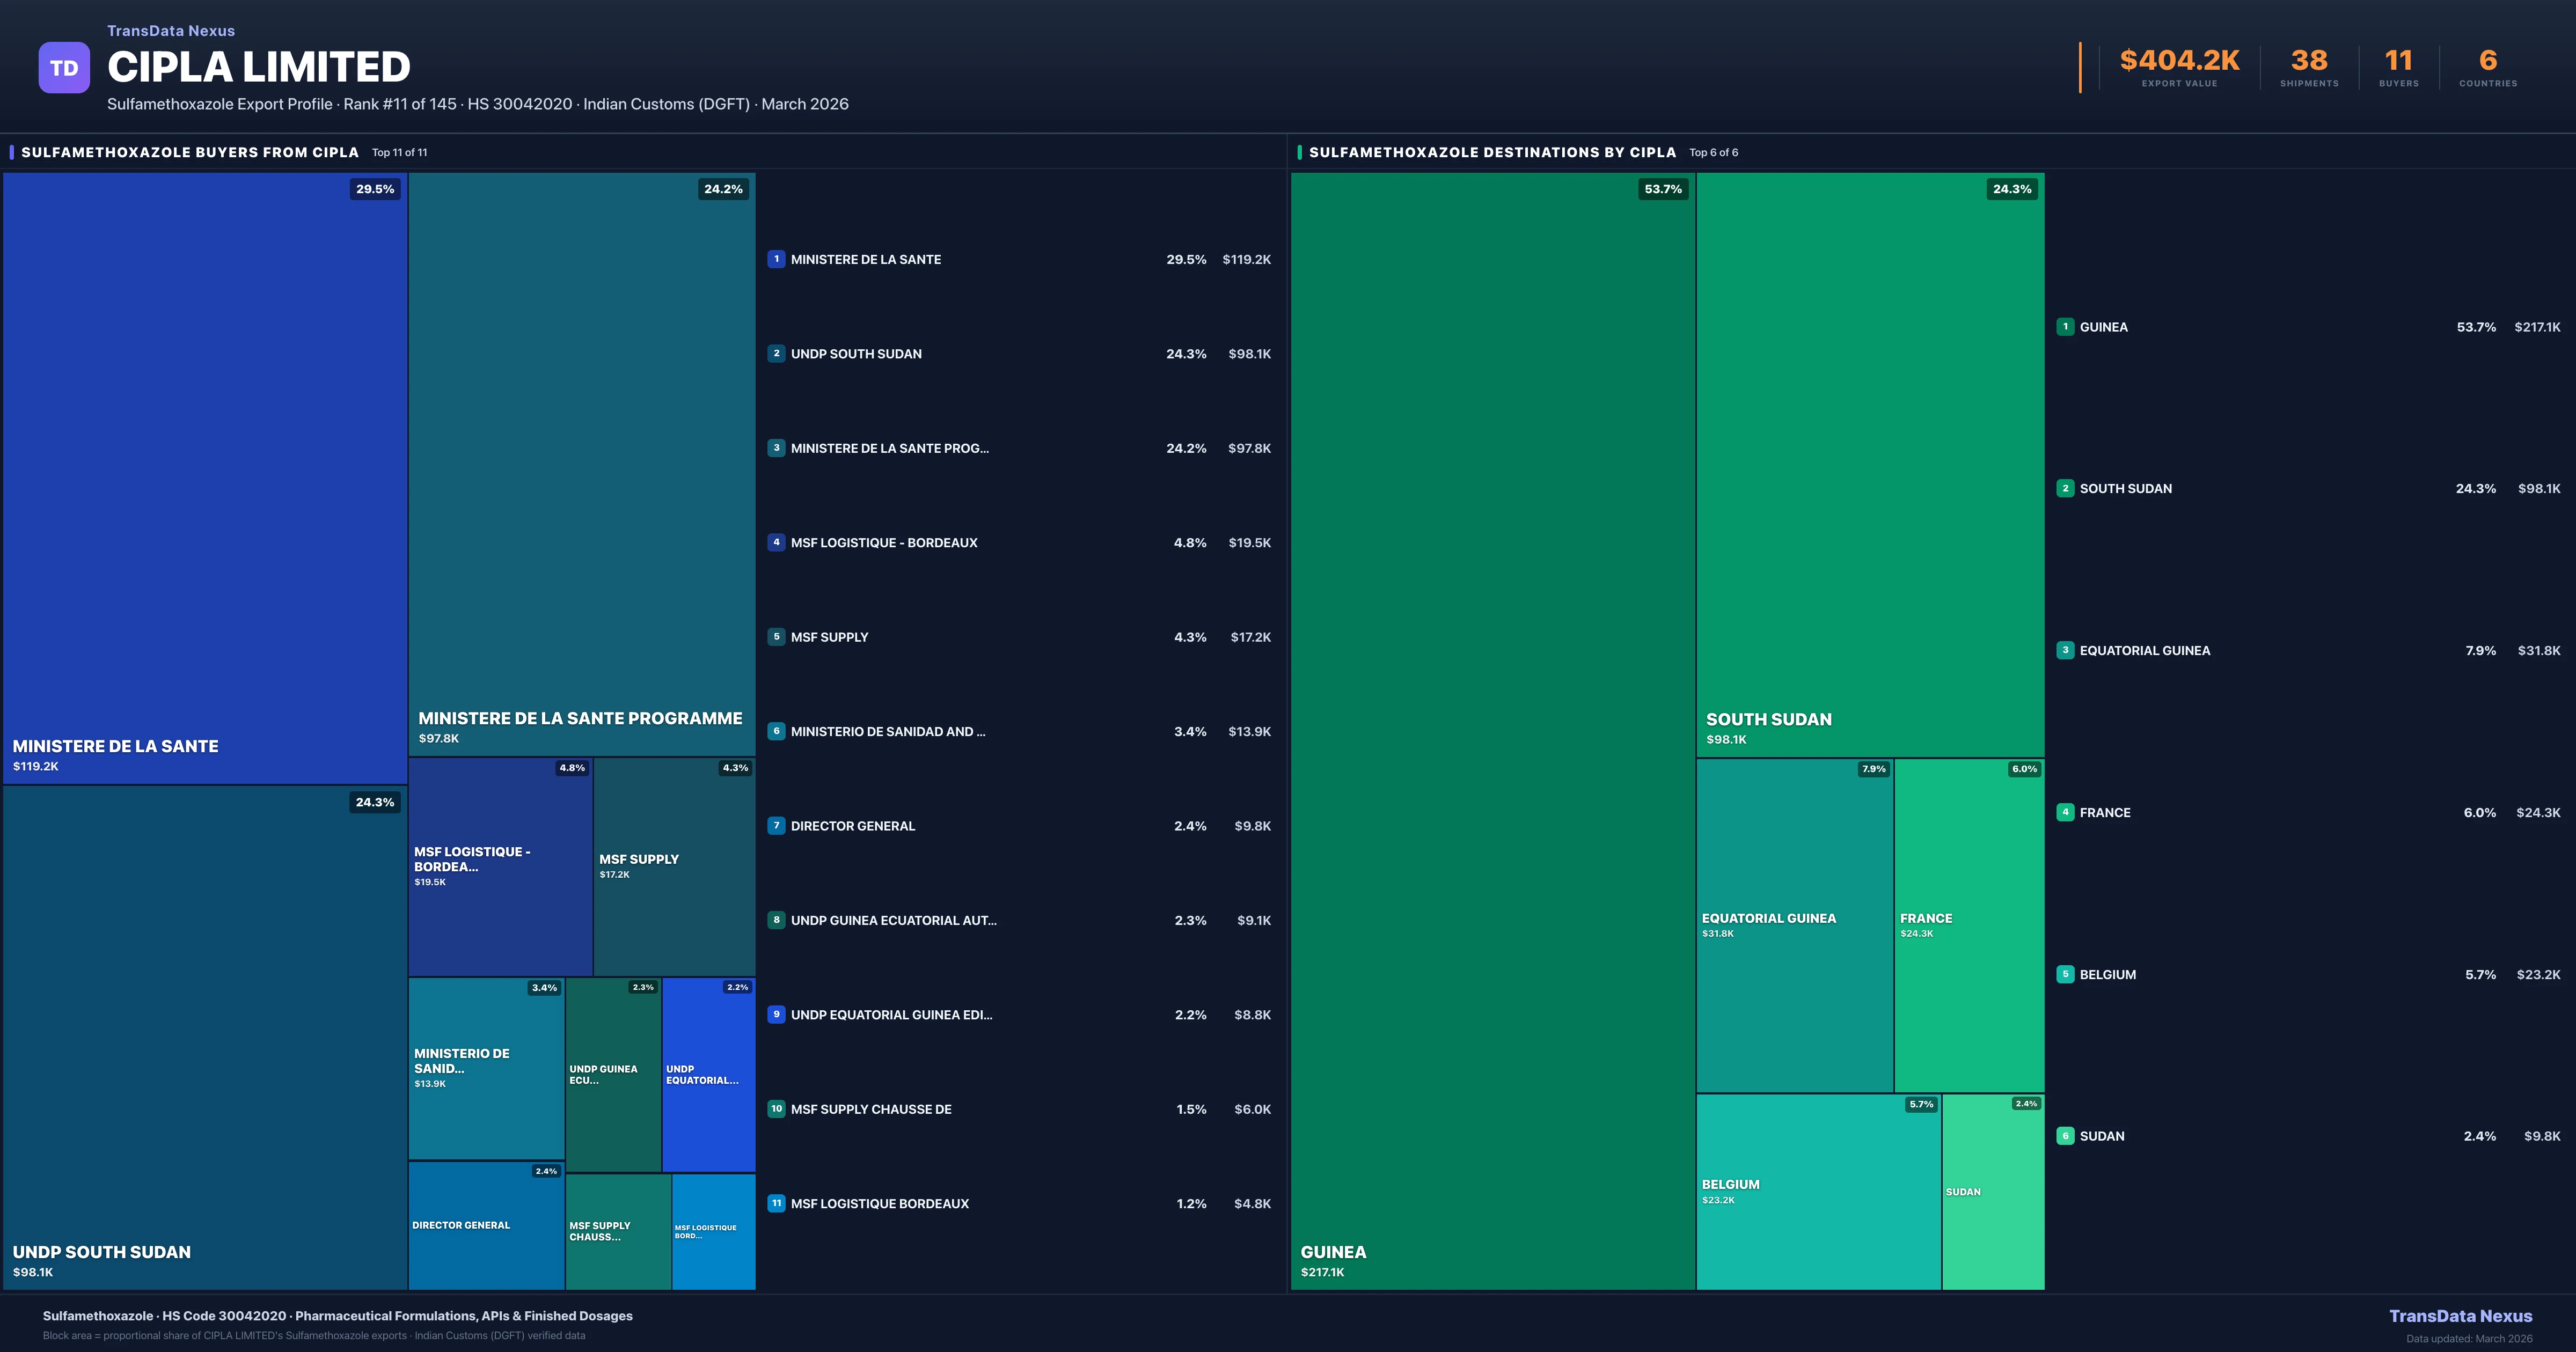Screen dimensions: 2576x1352
Task: Click the Sulfamethoxazole Buyers from Cipla header
Action: (x=190, y=152)
